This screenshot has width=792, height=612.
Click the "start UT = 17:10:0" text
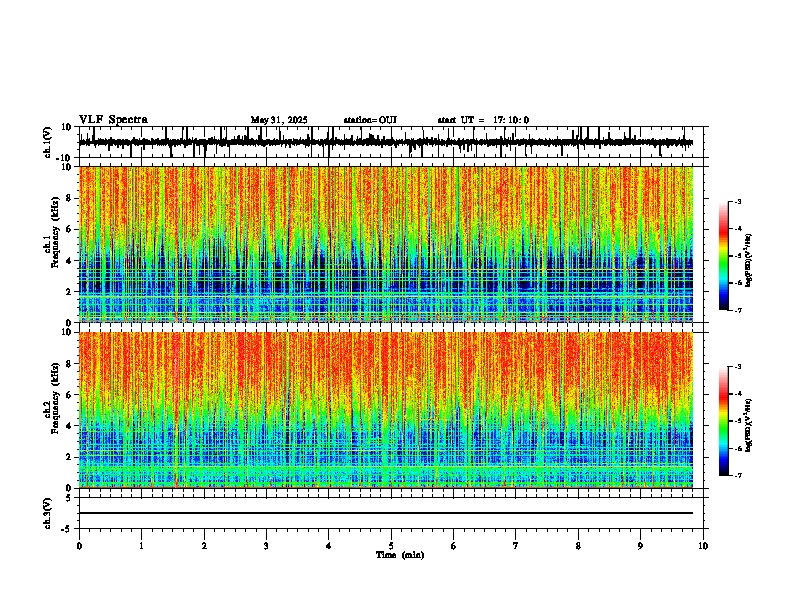click(483, 120)
